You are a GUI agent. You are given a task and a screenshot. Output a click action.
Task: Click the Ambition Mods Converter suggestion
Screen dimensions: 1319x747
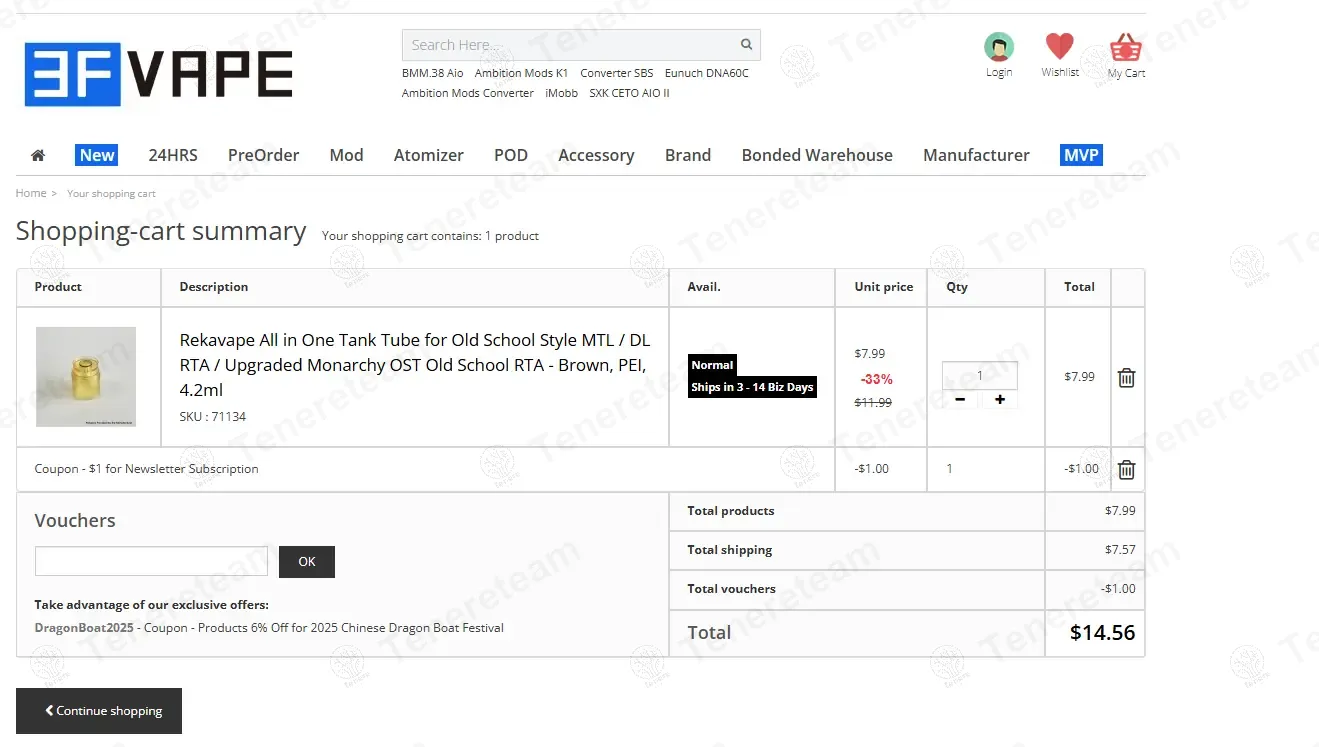468,93
